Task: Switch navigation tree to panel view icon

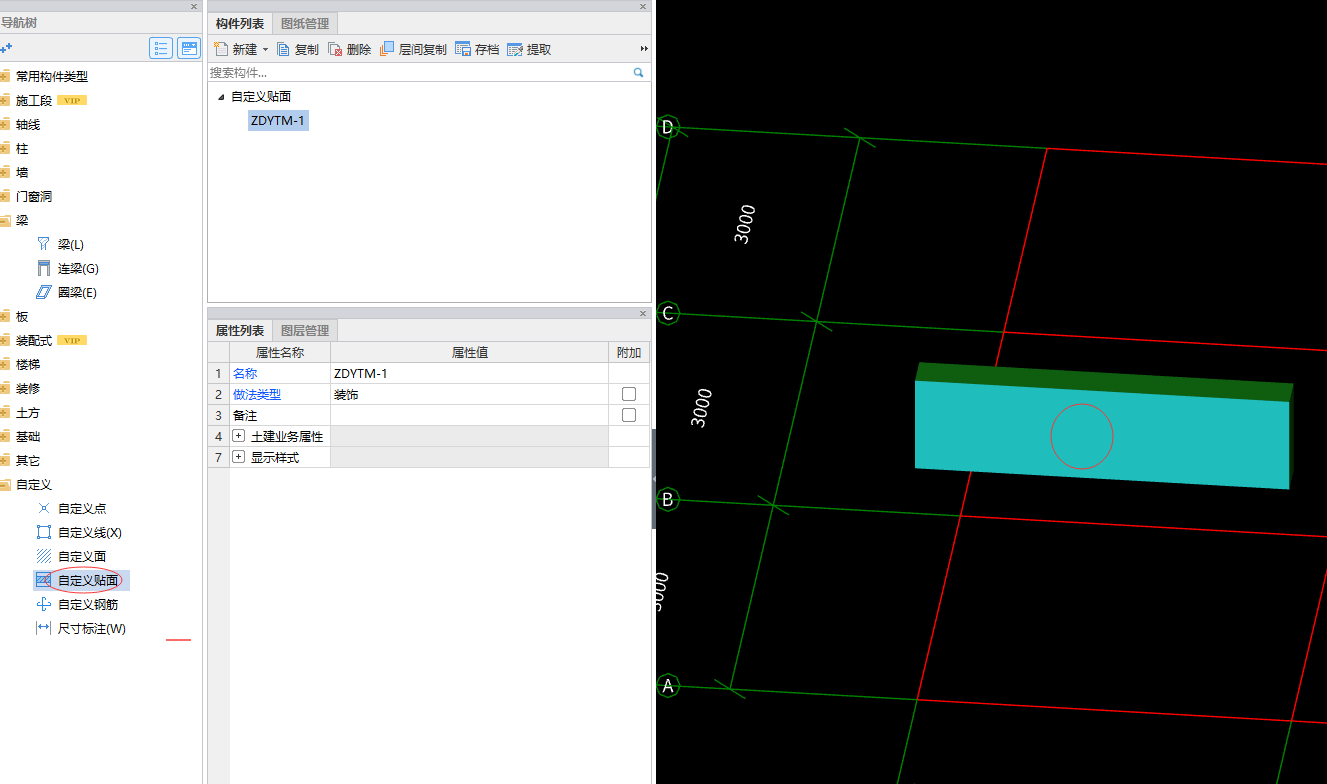Action: tap(189, 48)
